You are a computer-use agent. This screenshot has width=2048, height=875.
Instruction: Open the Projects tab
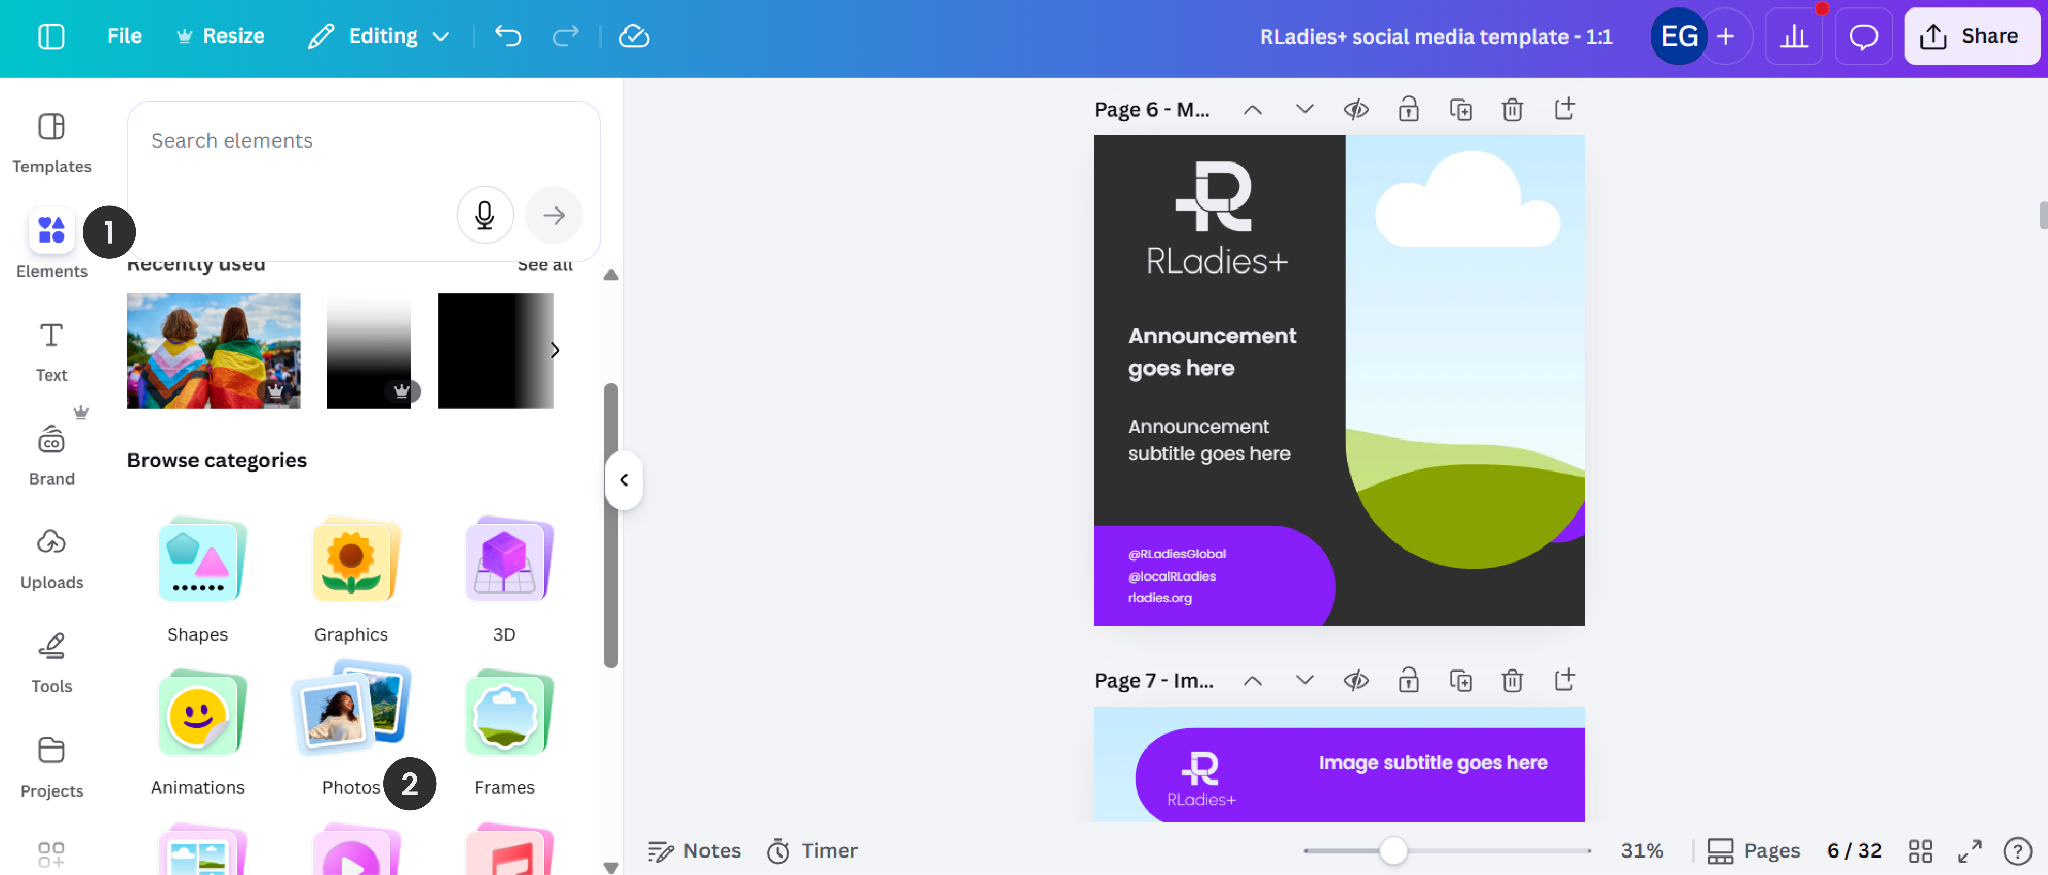click(x=52, y=767)
